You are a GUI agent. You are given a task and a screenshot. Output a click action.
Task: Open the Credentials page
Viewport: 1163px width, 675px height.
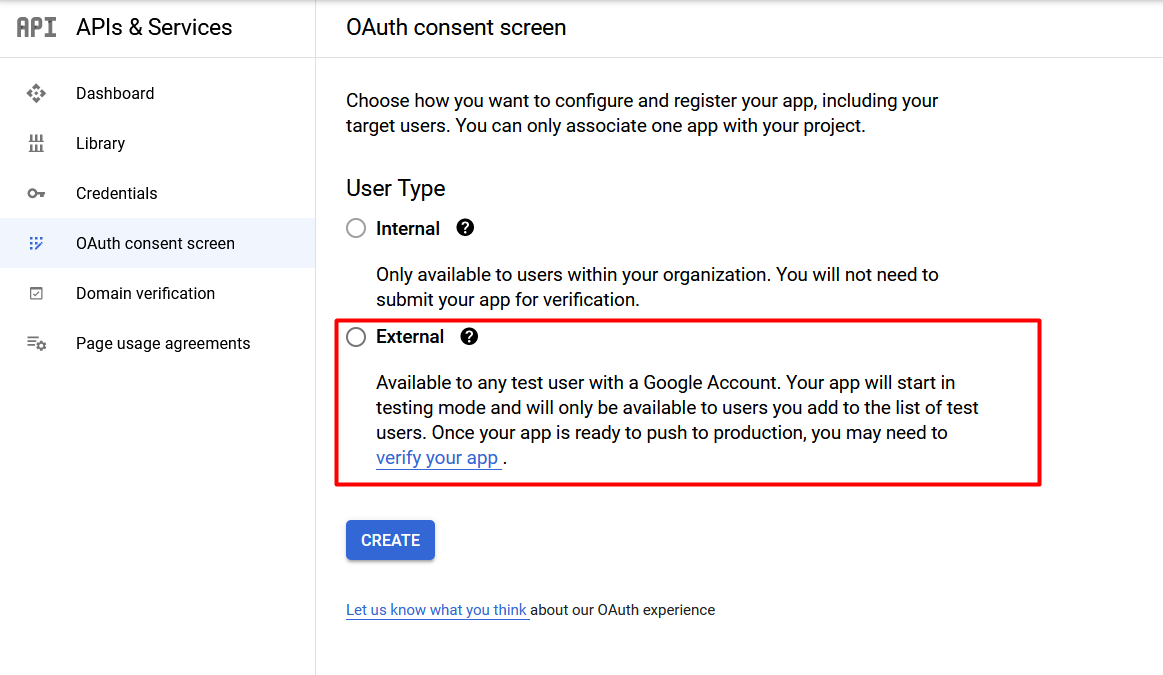[x=157, y=194]
